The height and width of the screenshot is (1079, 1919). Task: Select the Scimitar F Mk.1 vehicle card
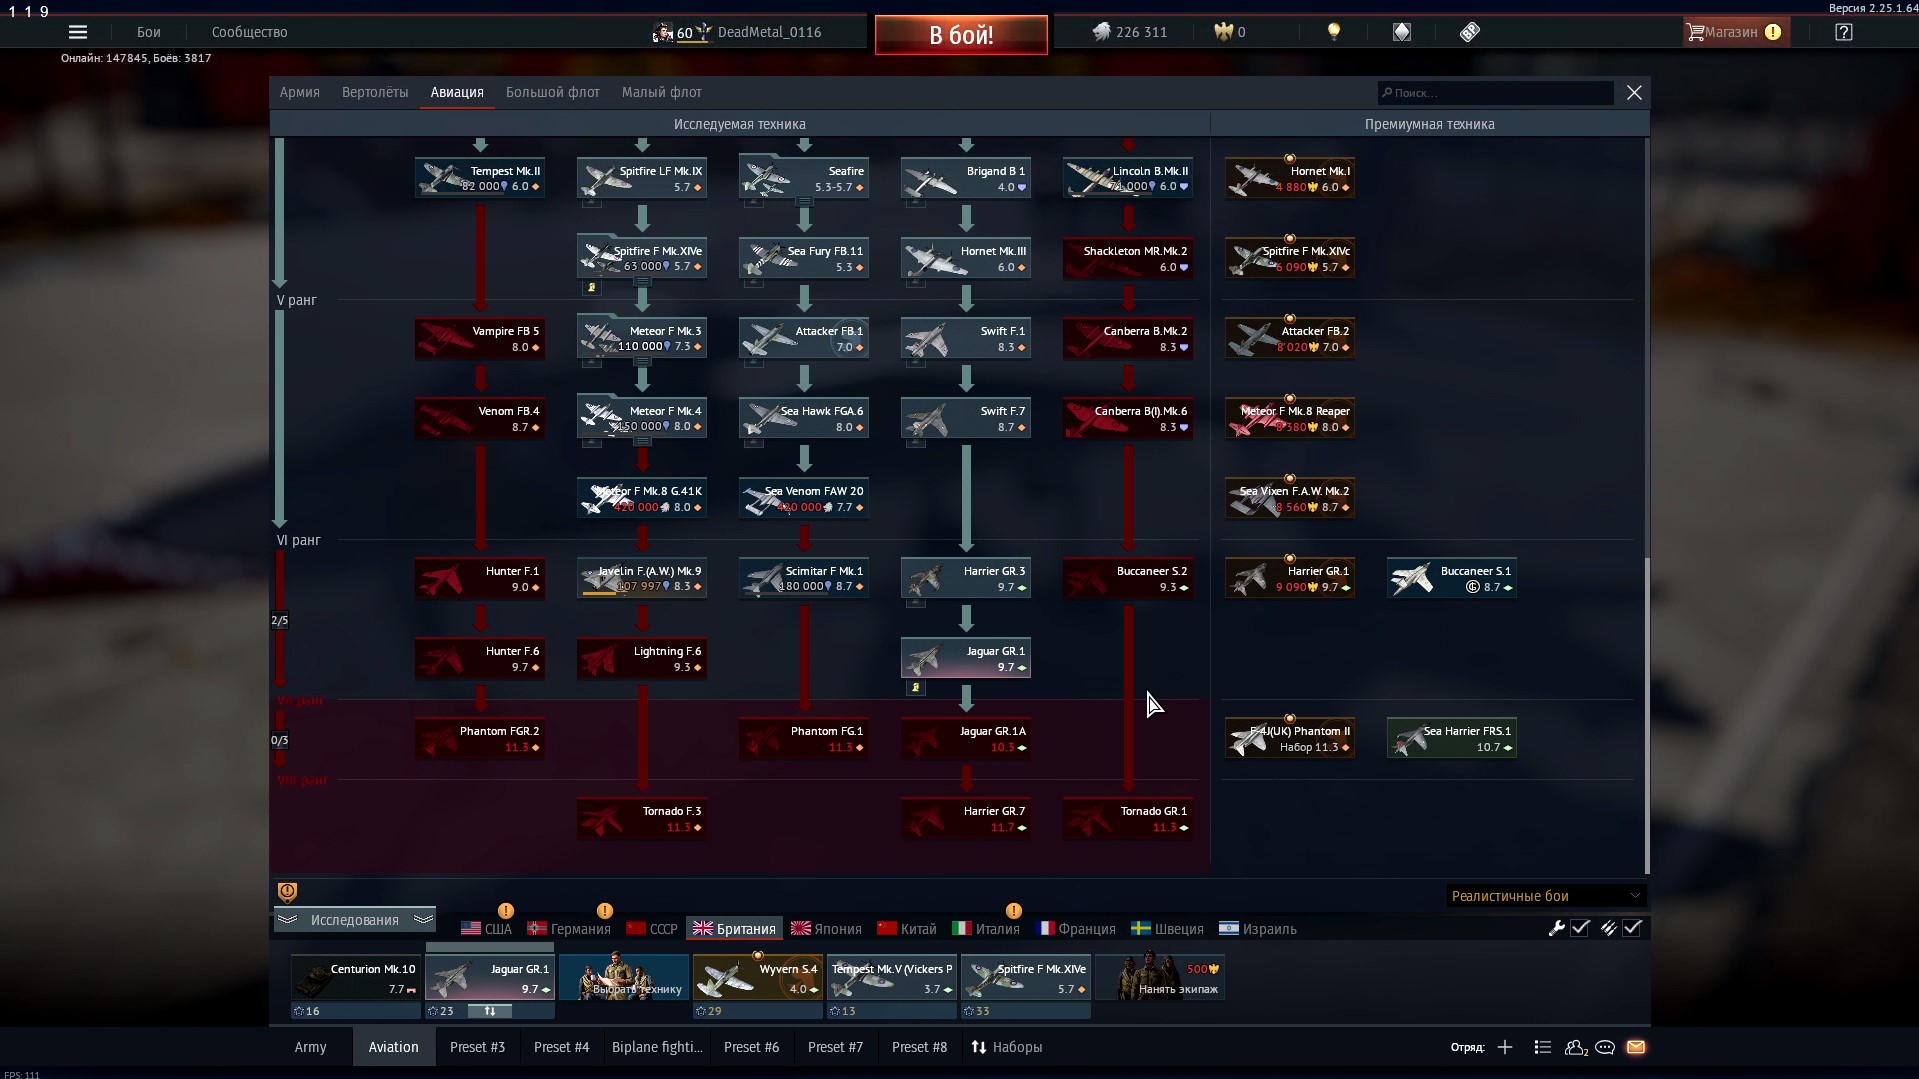click(804, 579)
